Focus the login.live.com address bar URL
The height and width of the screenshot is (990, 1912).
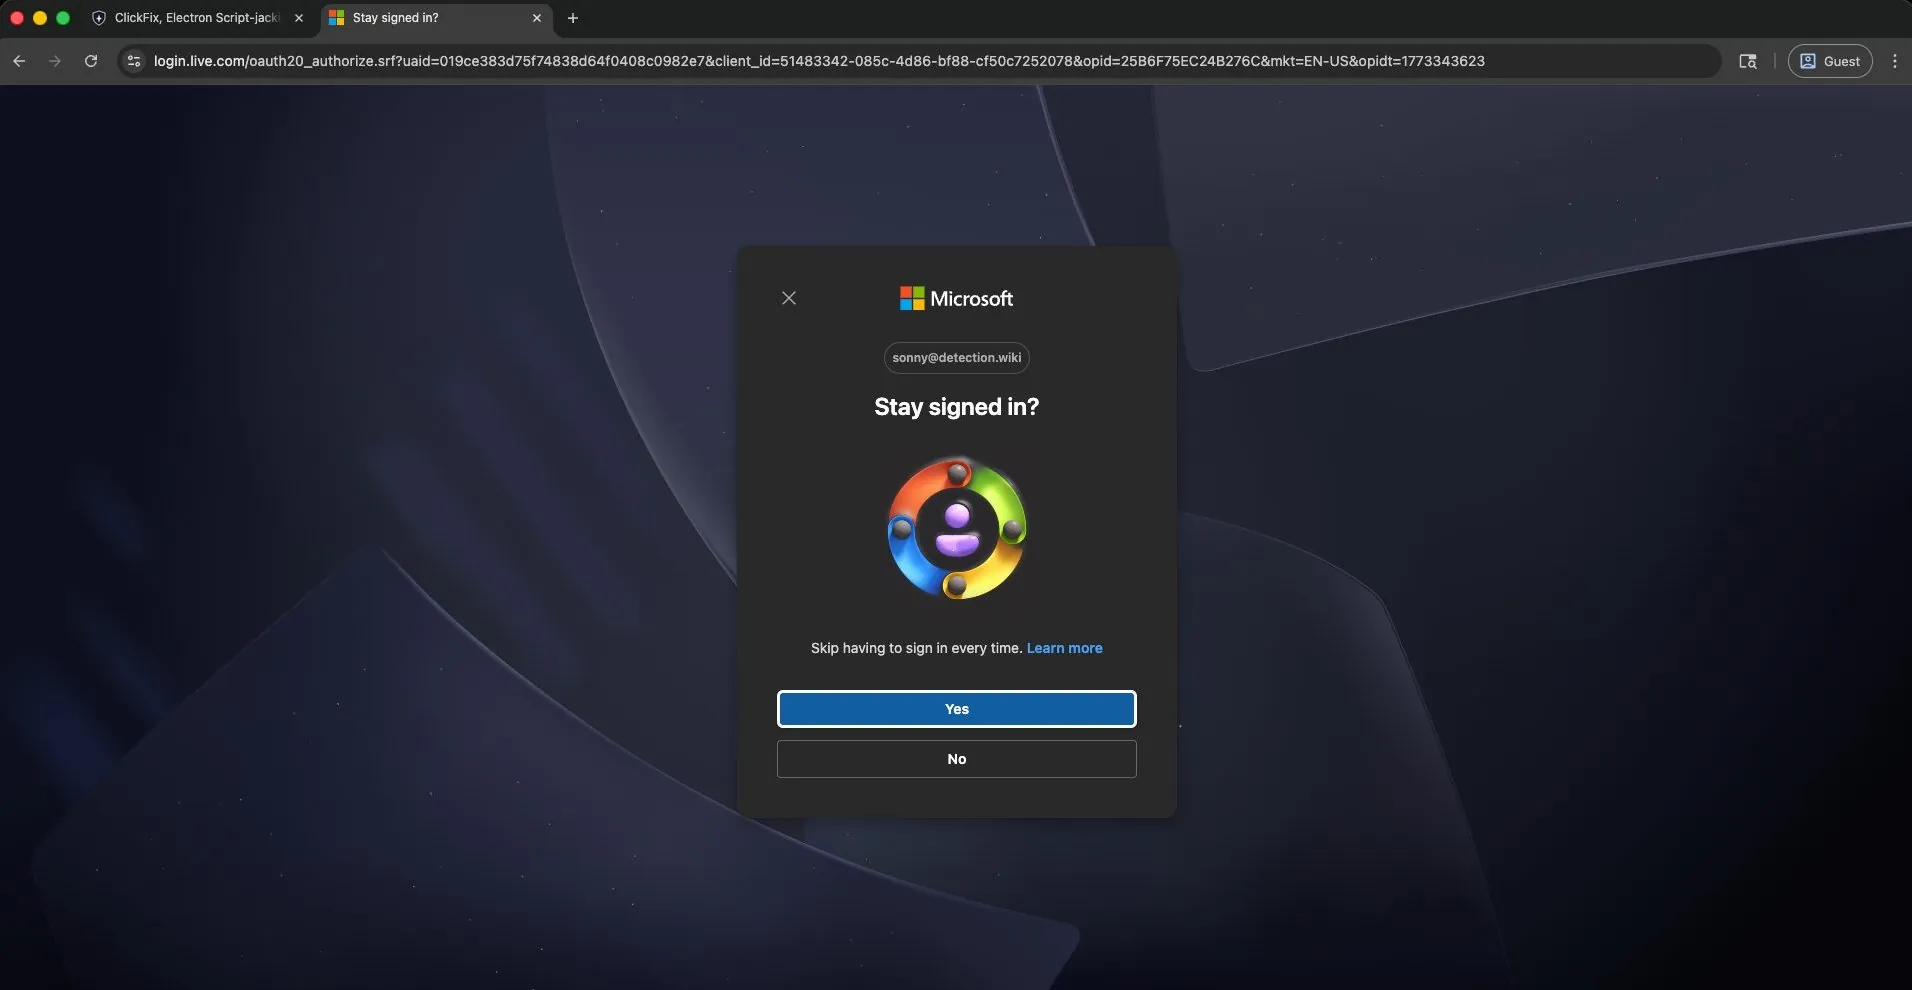(x=819, y=61)
